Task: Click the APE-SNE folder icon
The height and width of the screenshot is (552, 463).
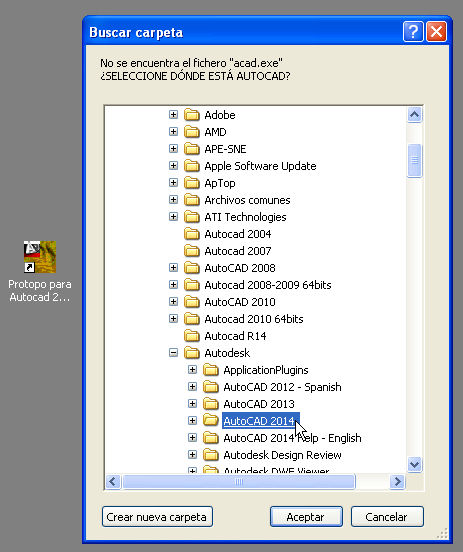Action: tap(192, 149)
